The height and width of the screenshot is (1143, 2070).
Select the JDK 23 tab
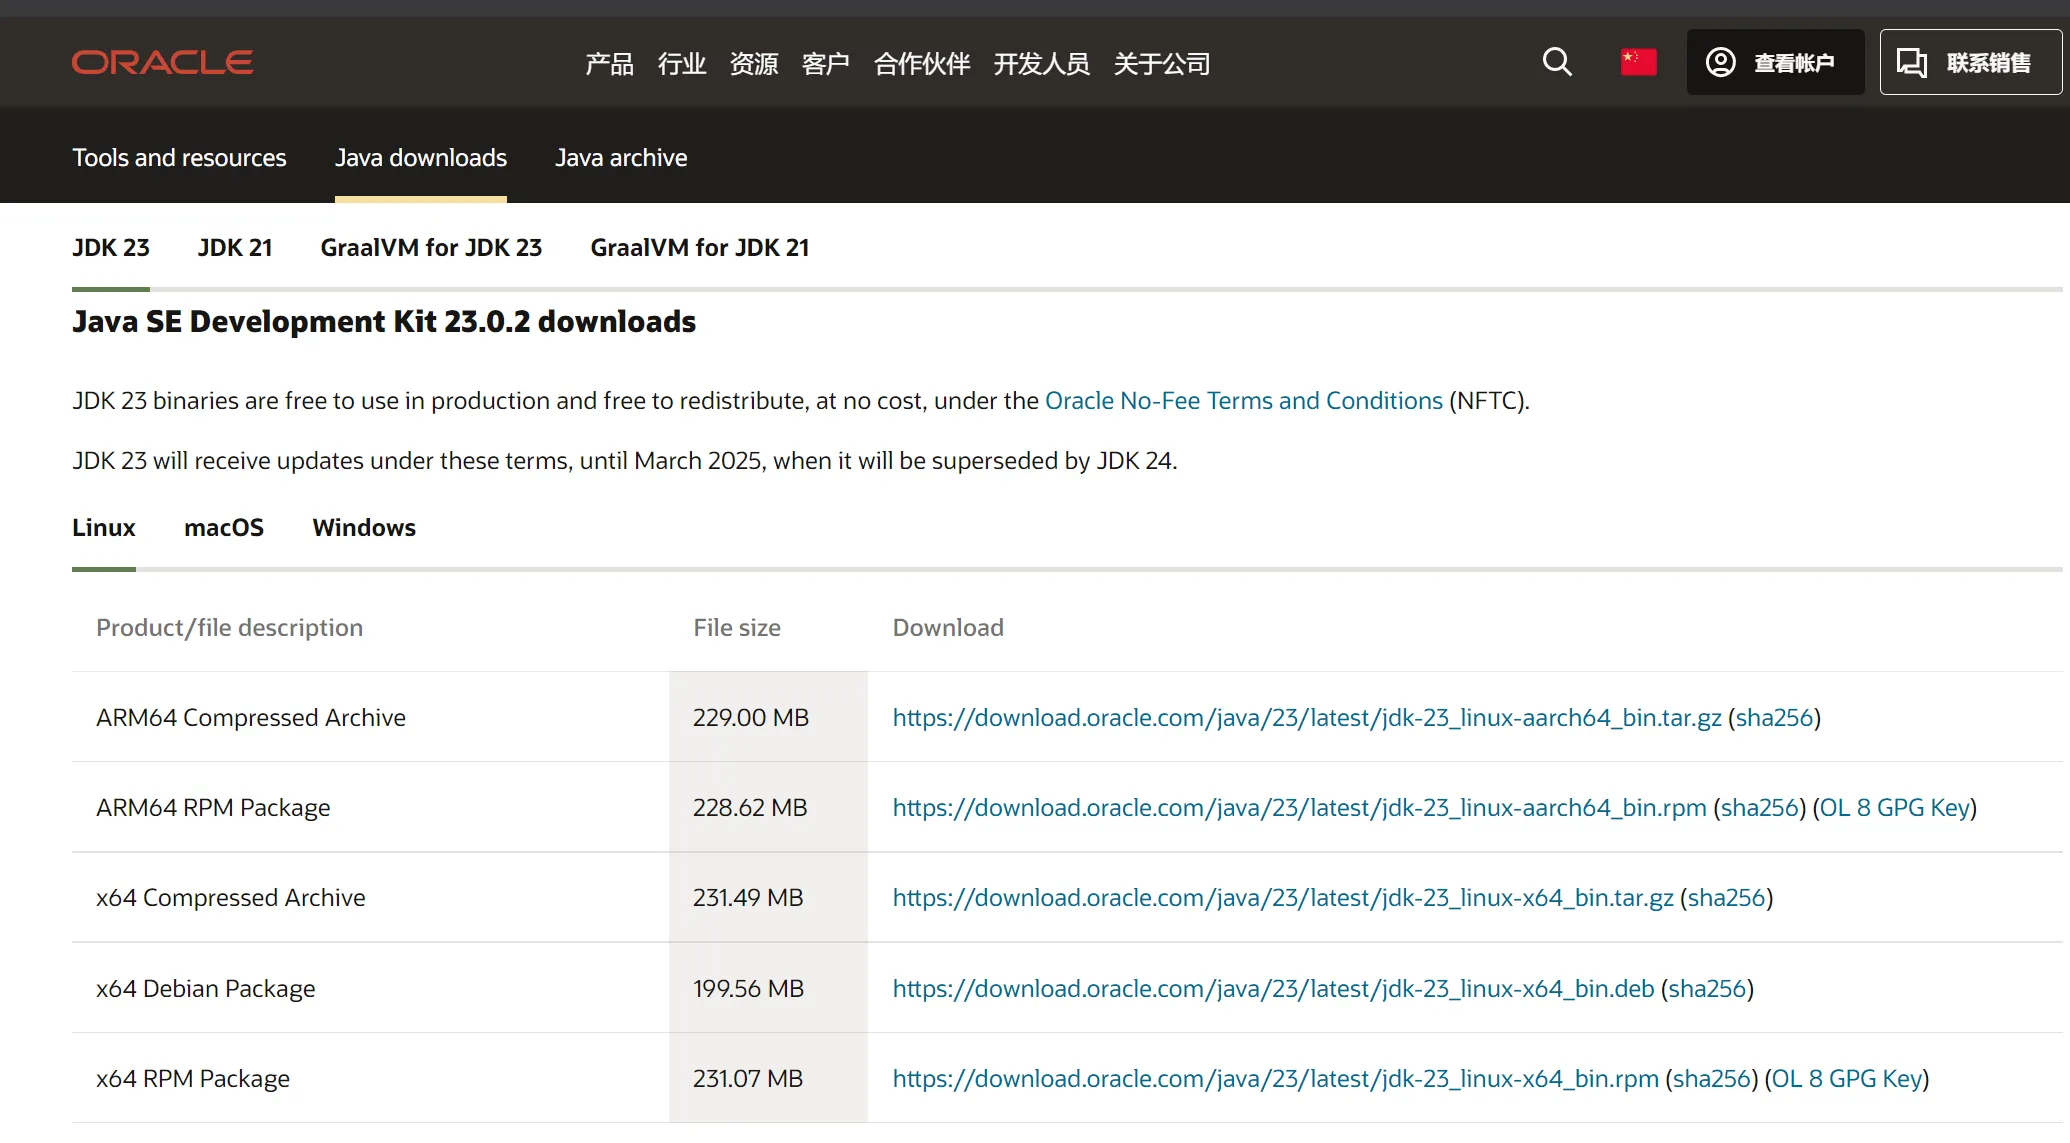coord(111,248)
